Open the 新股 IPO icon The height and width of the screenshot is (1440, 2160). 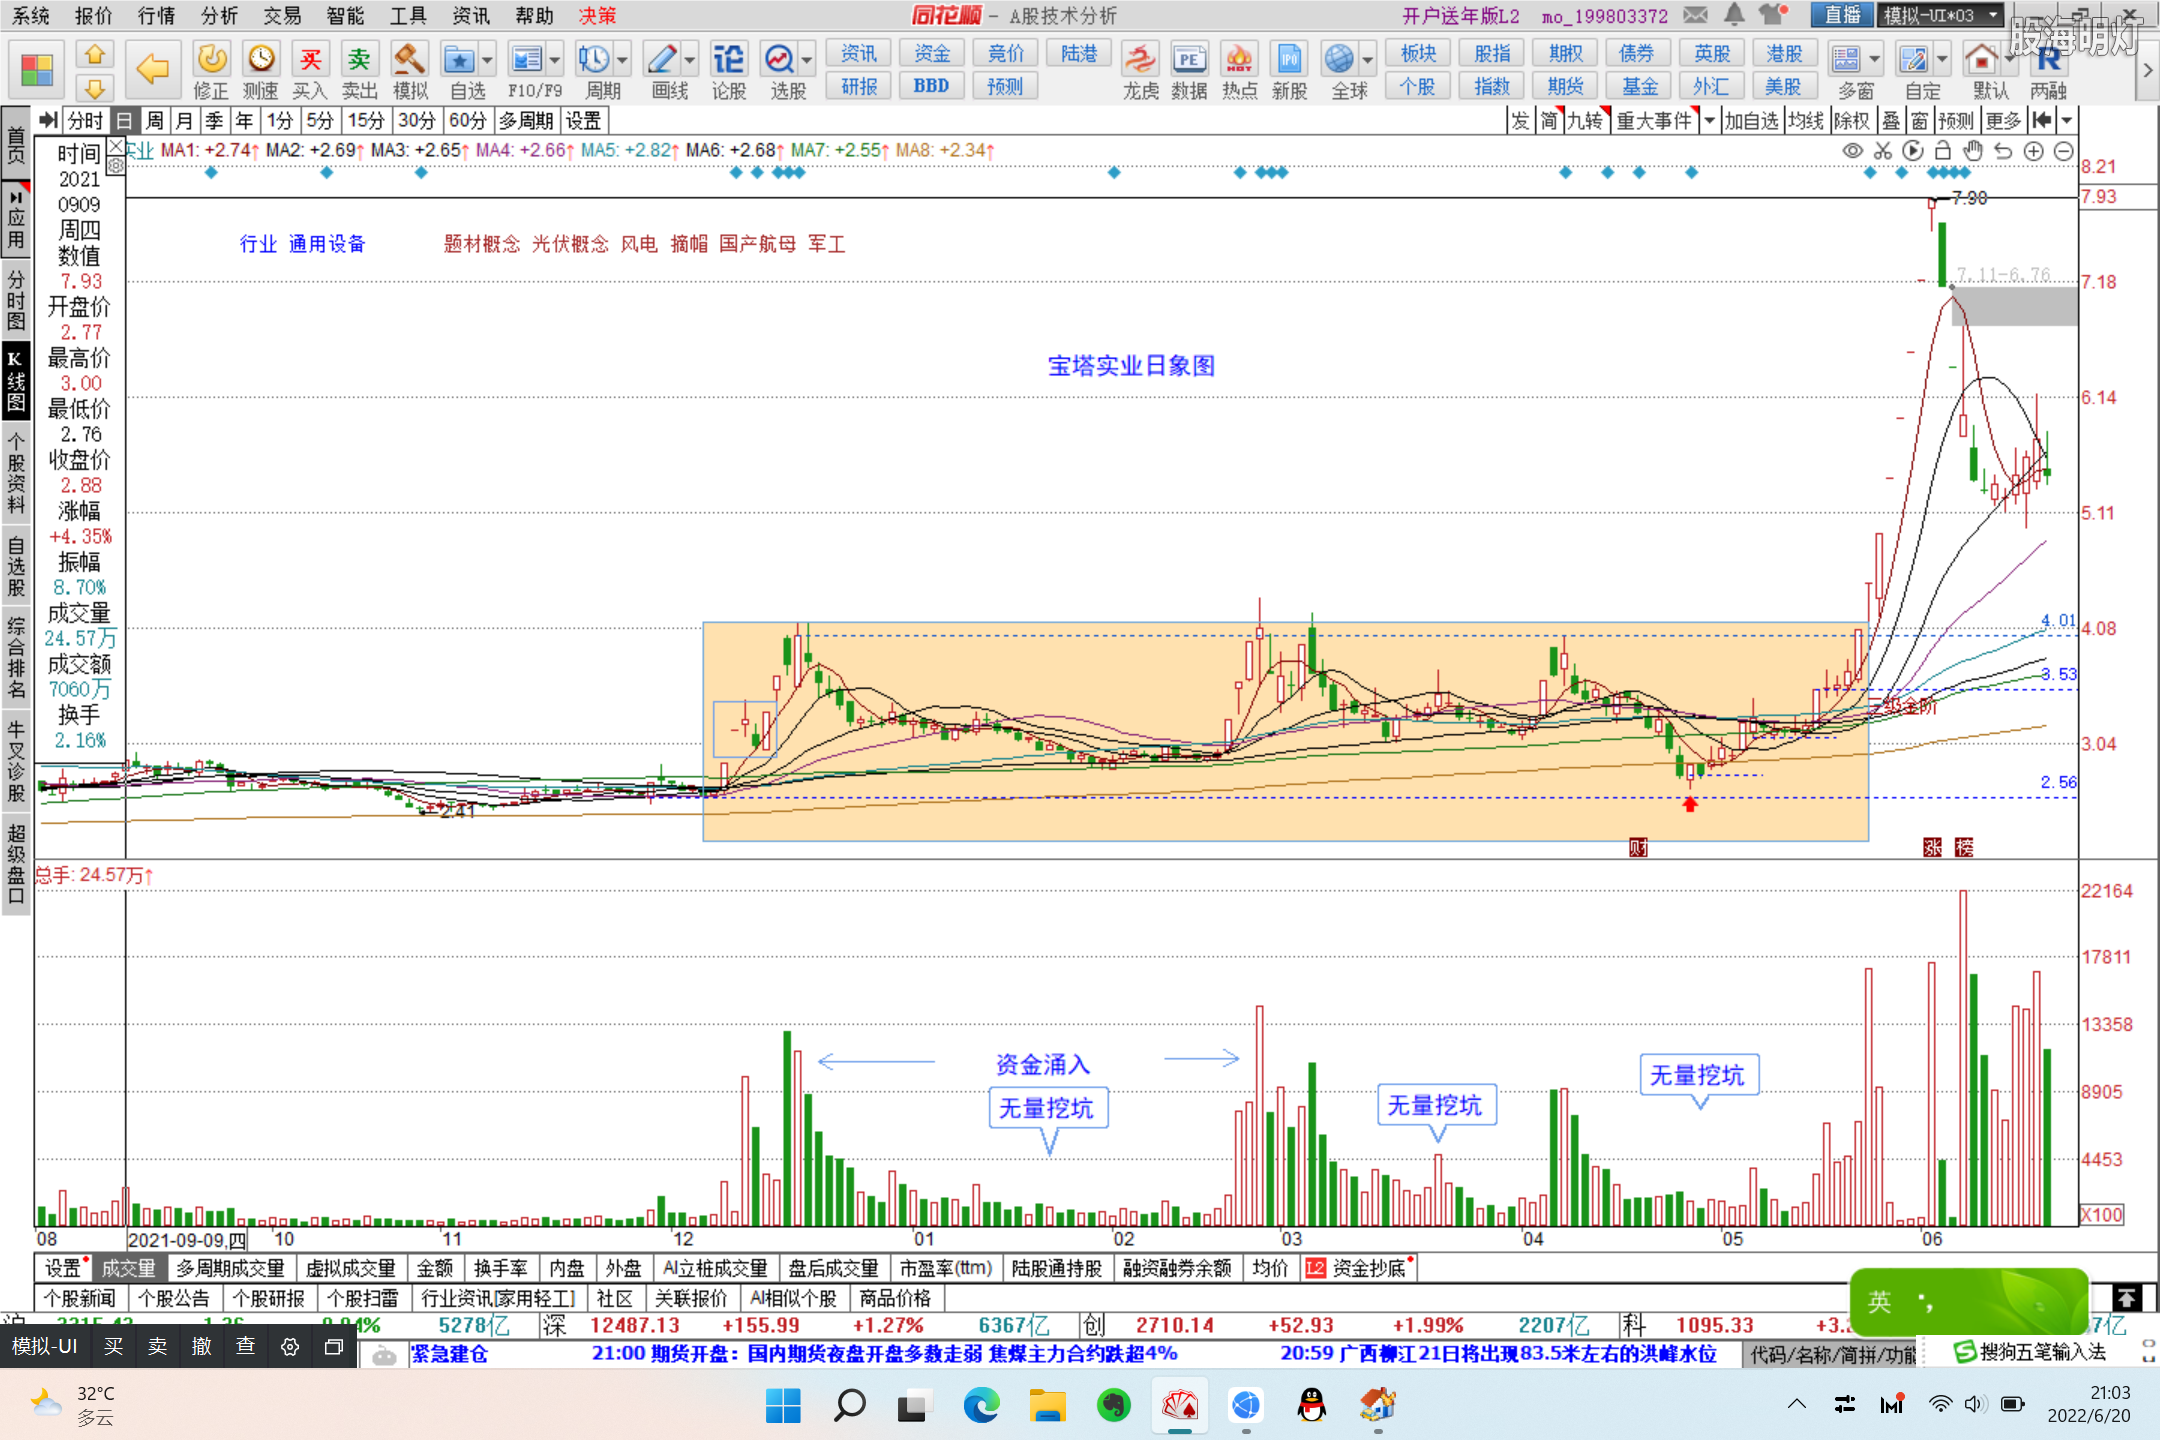point(1289,70)
